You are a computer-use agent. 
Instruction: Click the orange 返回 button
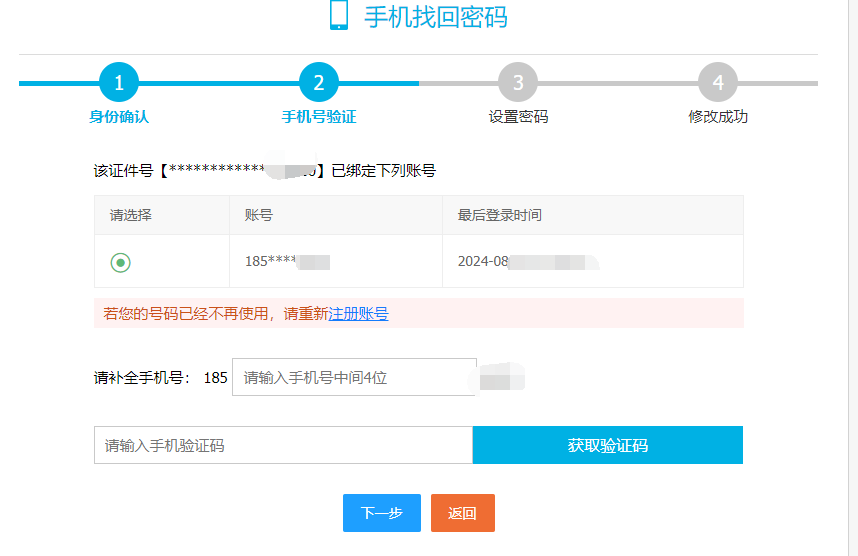(x=462, y=513)
